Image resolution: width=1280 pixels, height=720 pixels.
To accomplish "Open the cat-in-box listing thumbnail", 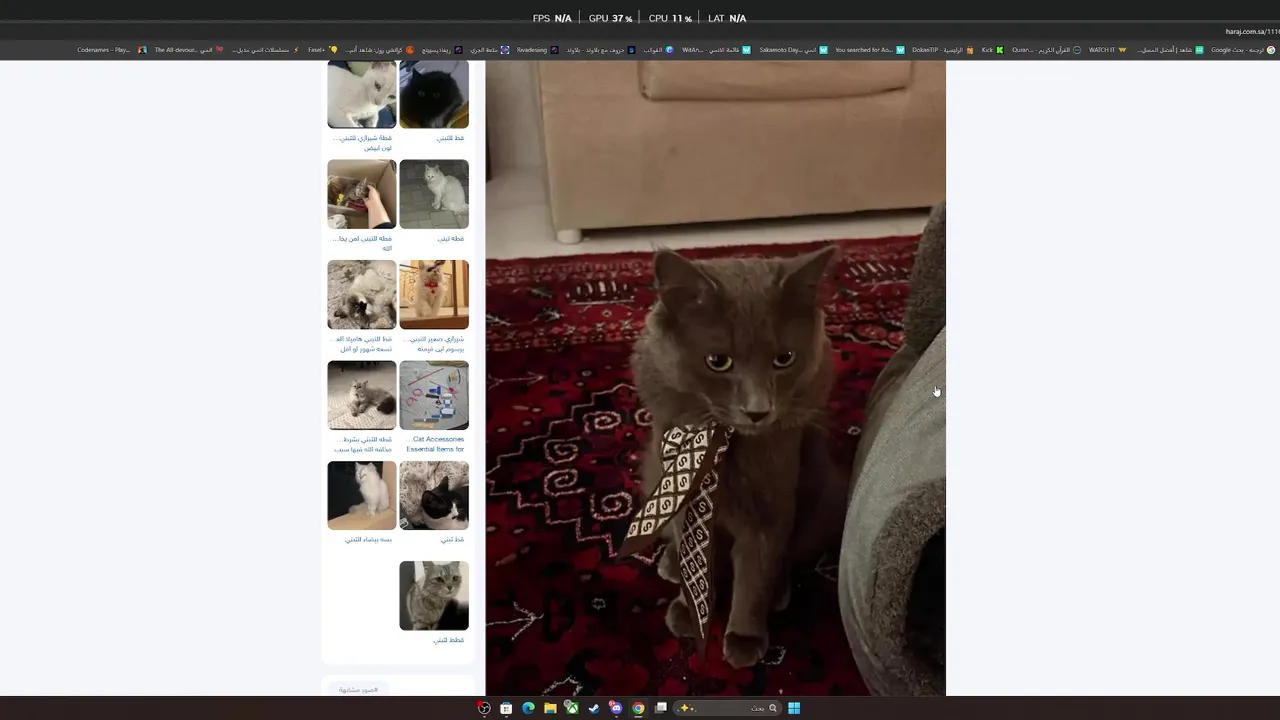I will pos(362,194).
